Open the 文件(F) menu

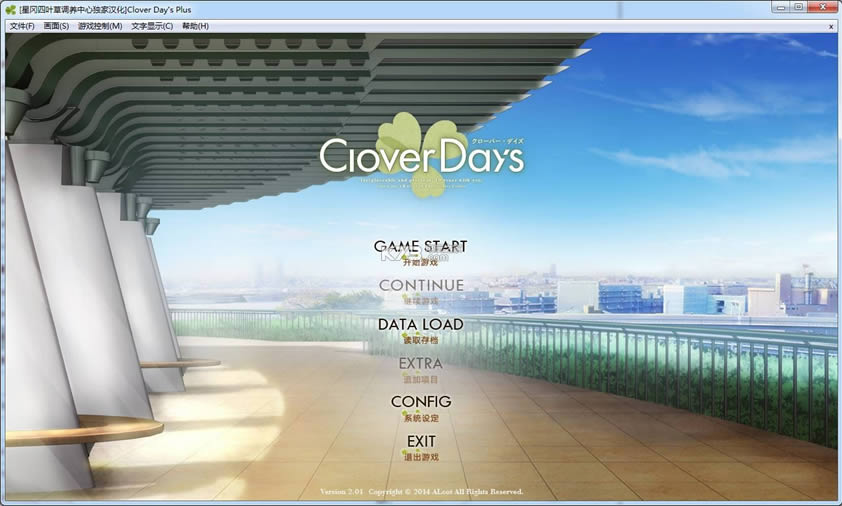[22, 26]
